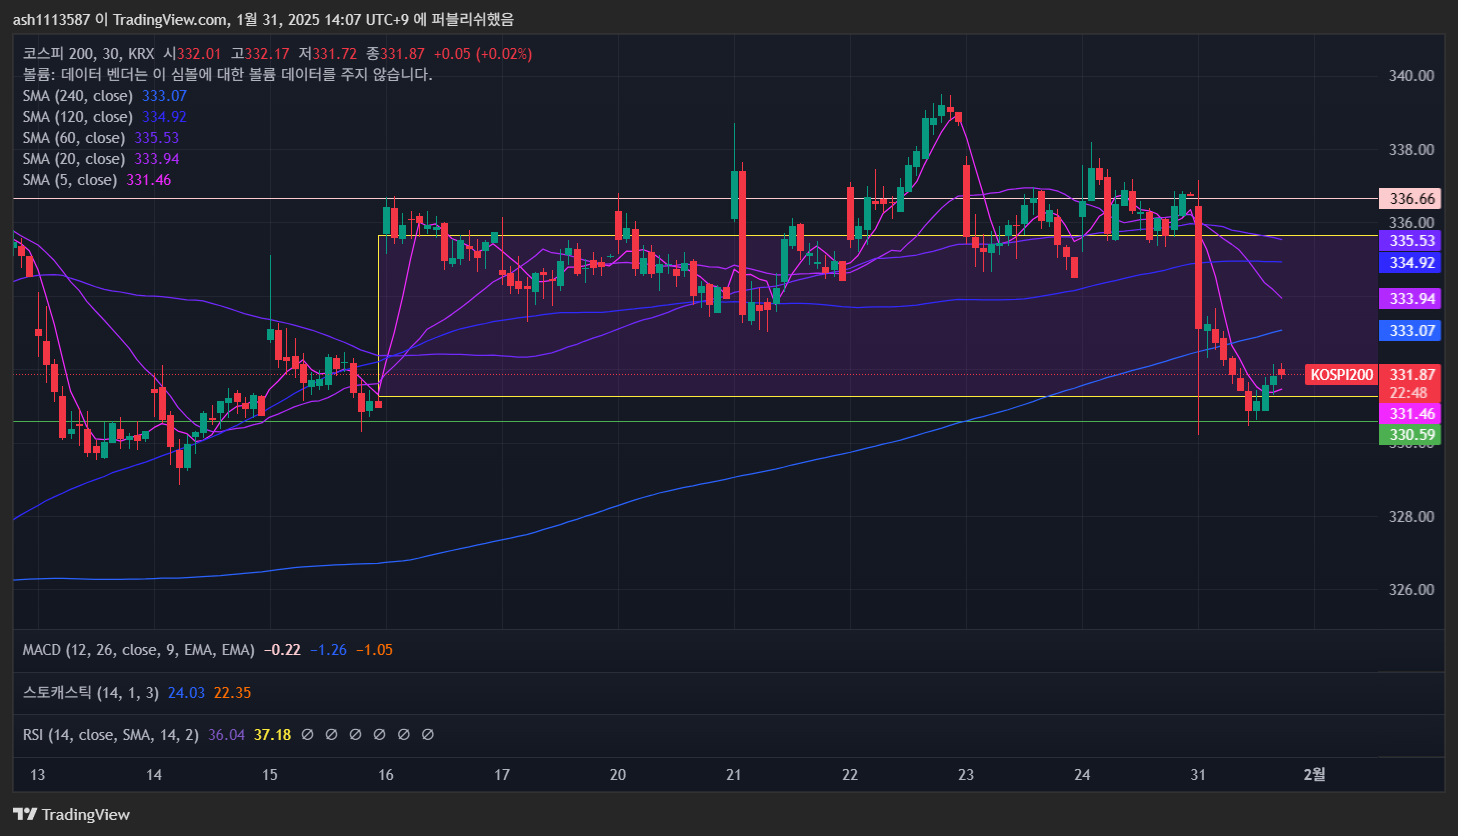Screen dimensions: 1458x836
Task: Click the blue 333.07 axis label
Action: (1411, 331)
